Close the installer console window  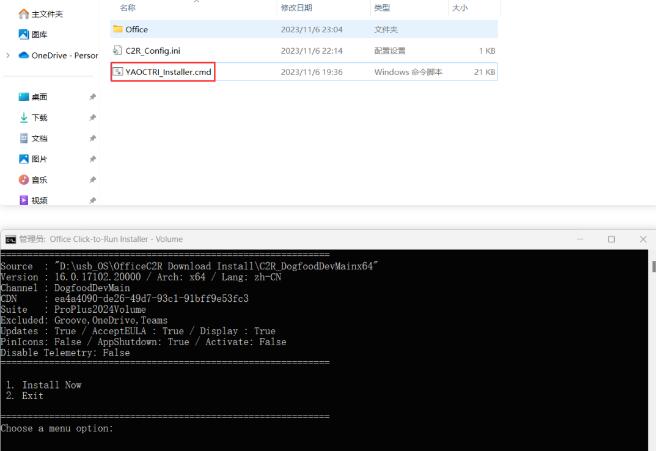click(x=643, y=239)
